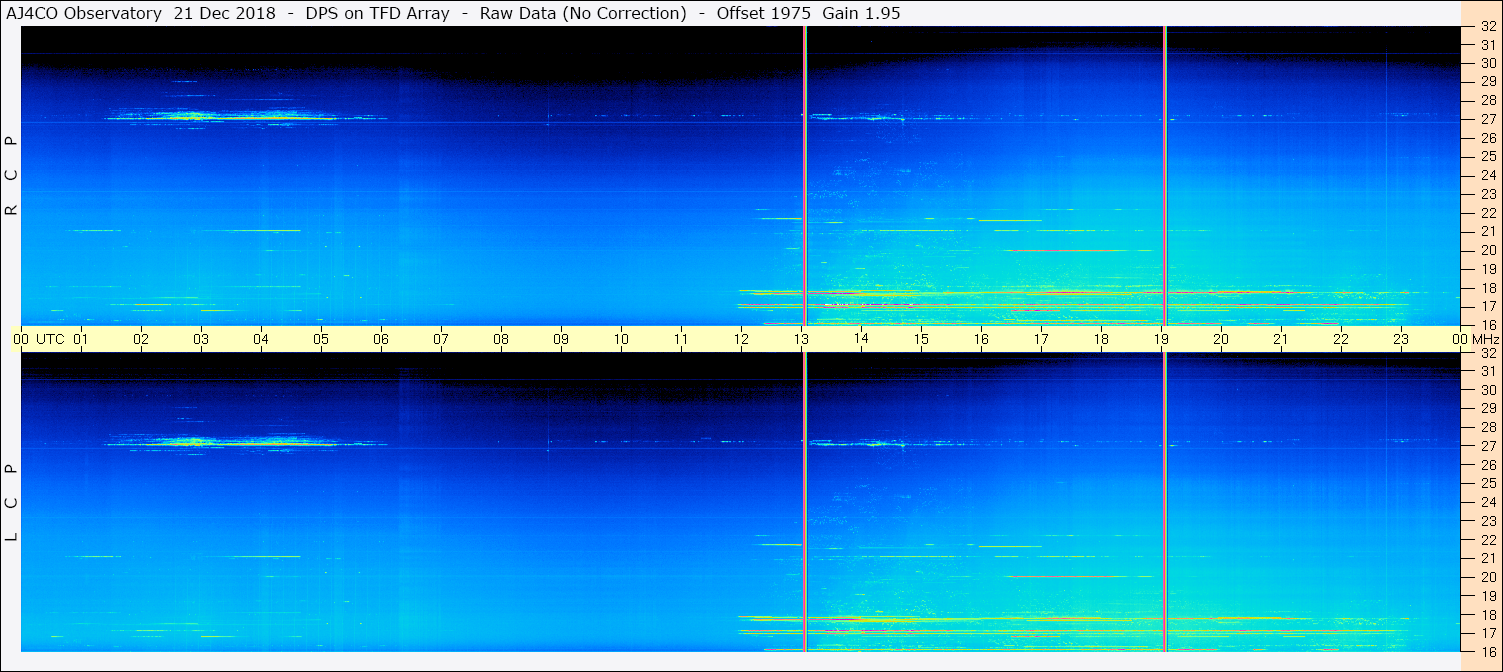
Task: Select hour label 09 on the UTC axis
Action: pyautogui.click(x=561, y=339)
